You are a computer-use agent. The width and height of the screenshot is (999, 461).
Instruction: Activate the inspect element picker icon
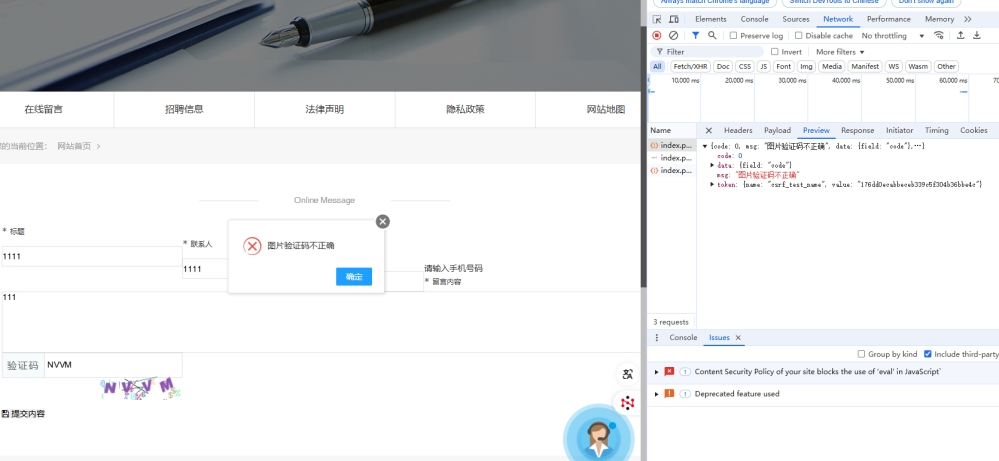click(x=657, y=19)
